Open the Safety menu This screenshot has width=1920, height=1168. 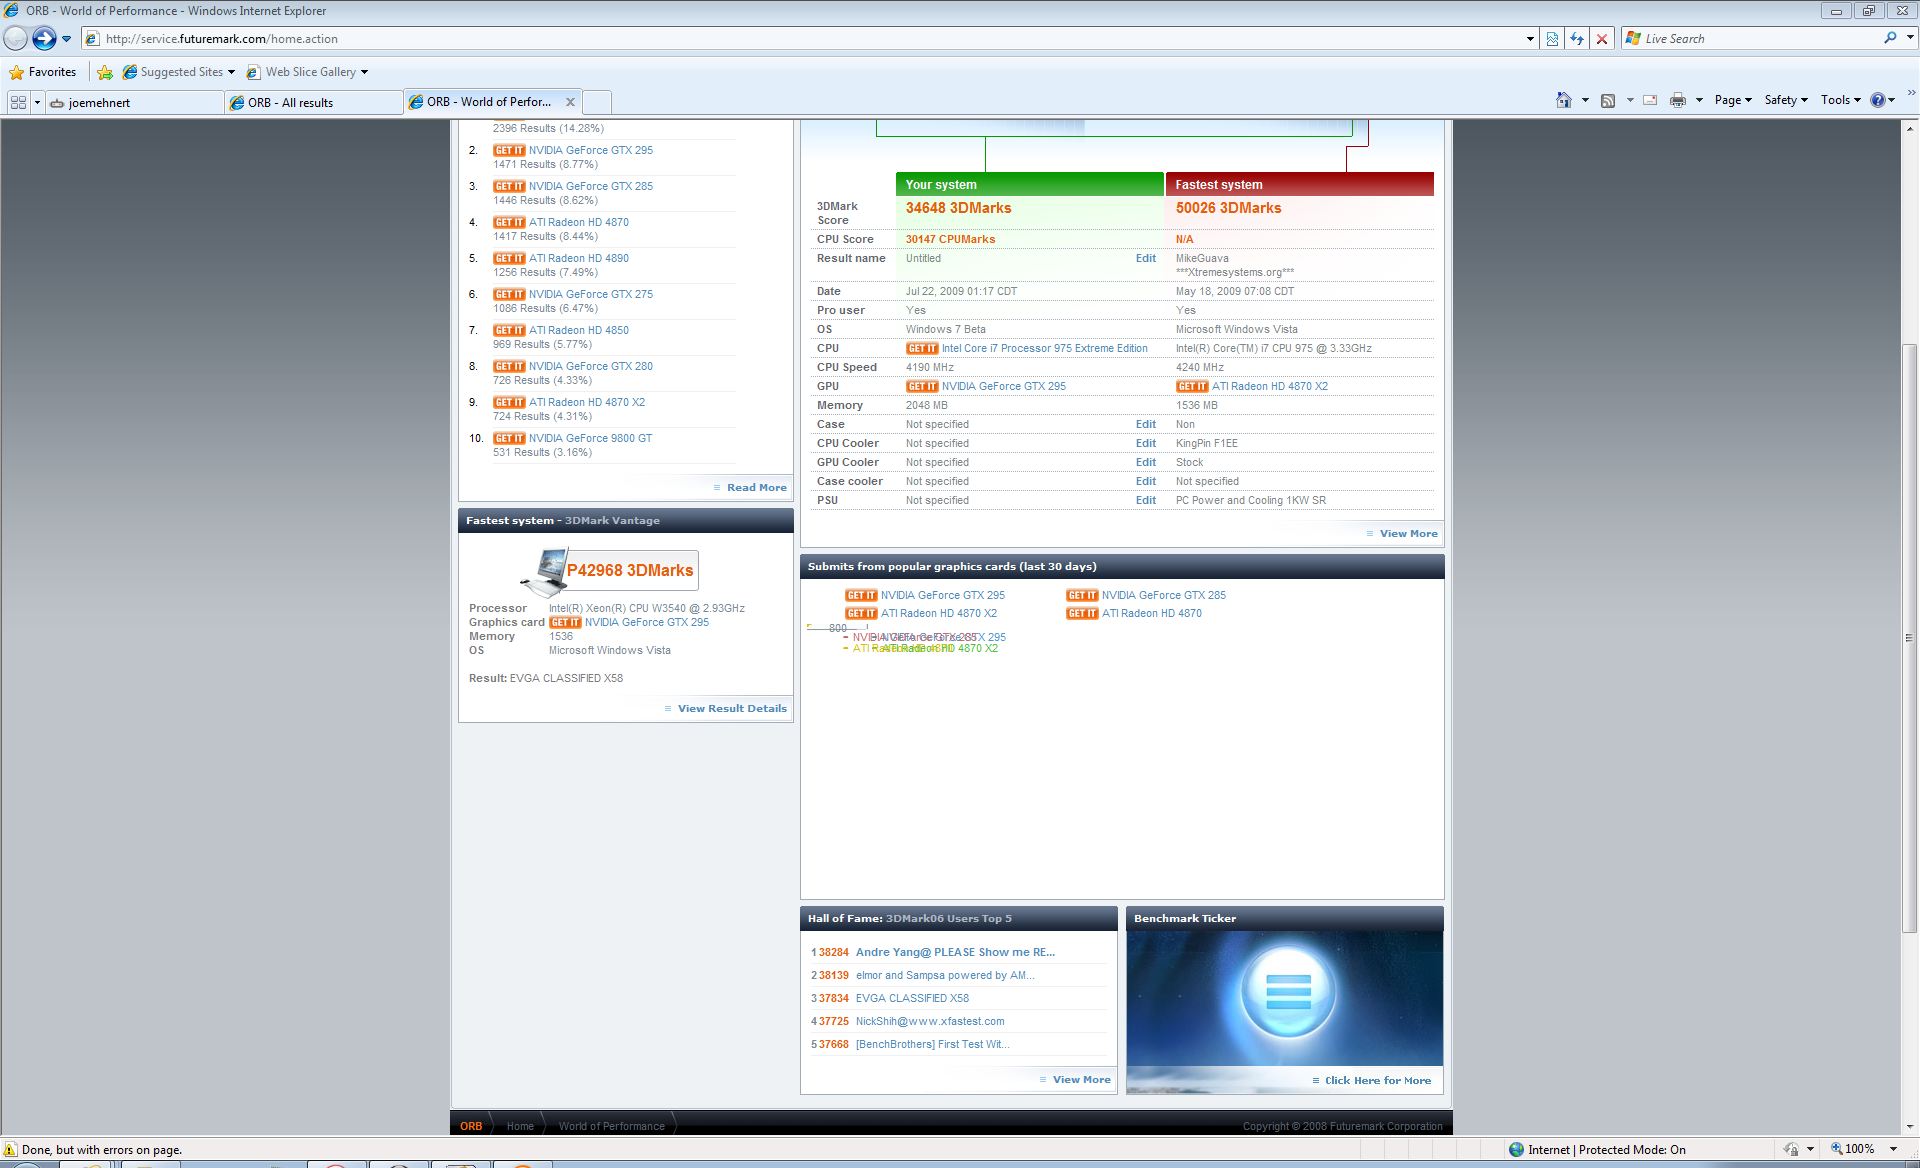click(x=1786, y=100)
